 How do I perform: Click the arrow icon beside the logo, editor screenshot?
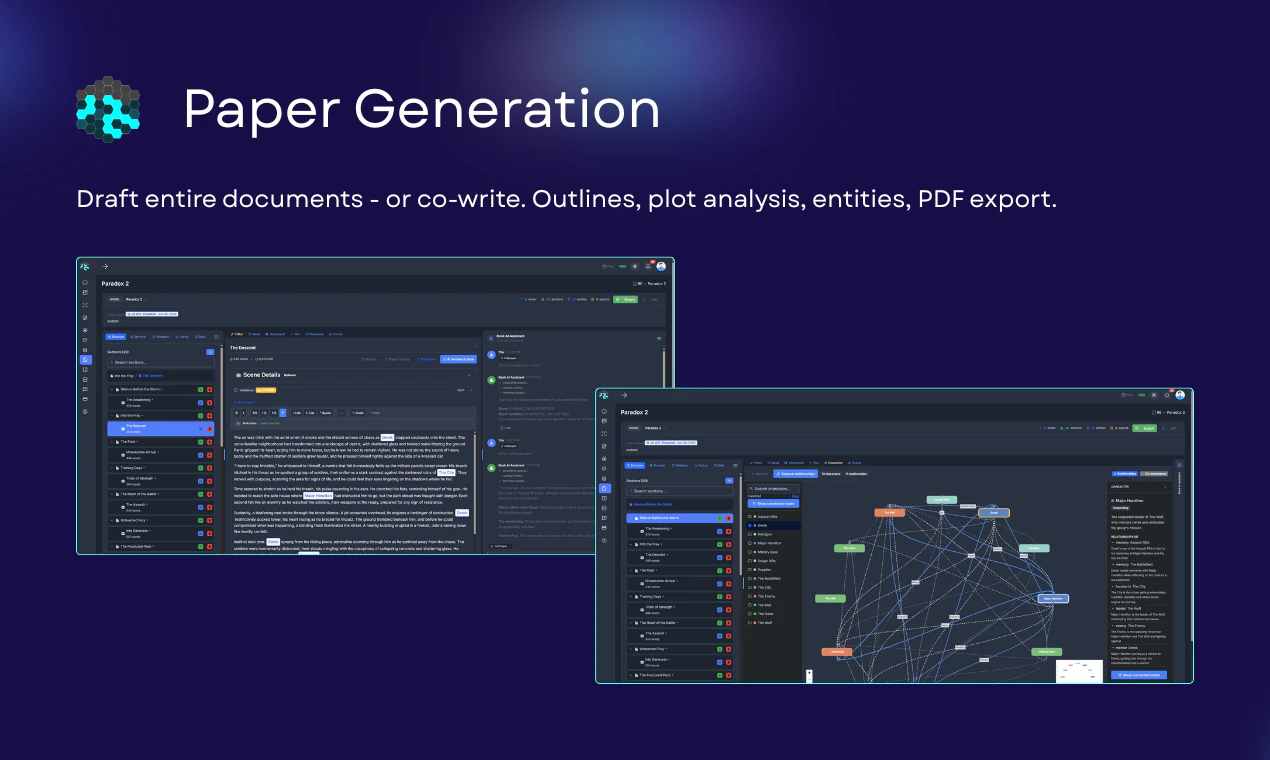pyautogui.click(x=105, y=266)
